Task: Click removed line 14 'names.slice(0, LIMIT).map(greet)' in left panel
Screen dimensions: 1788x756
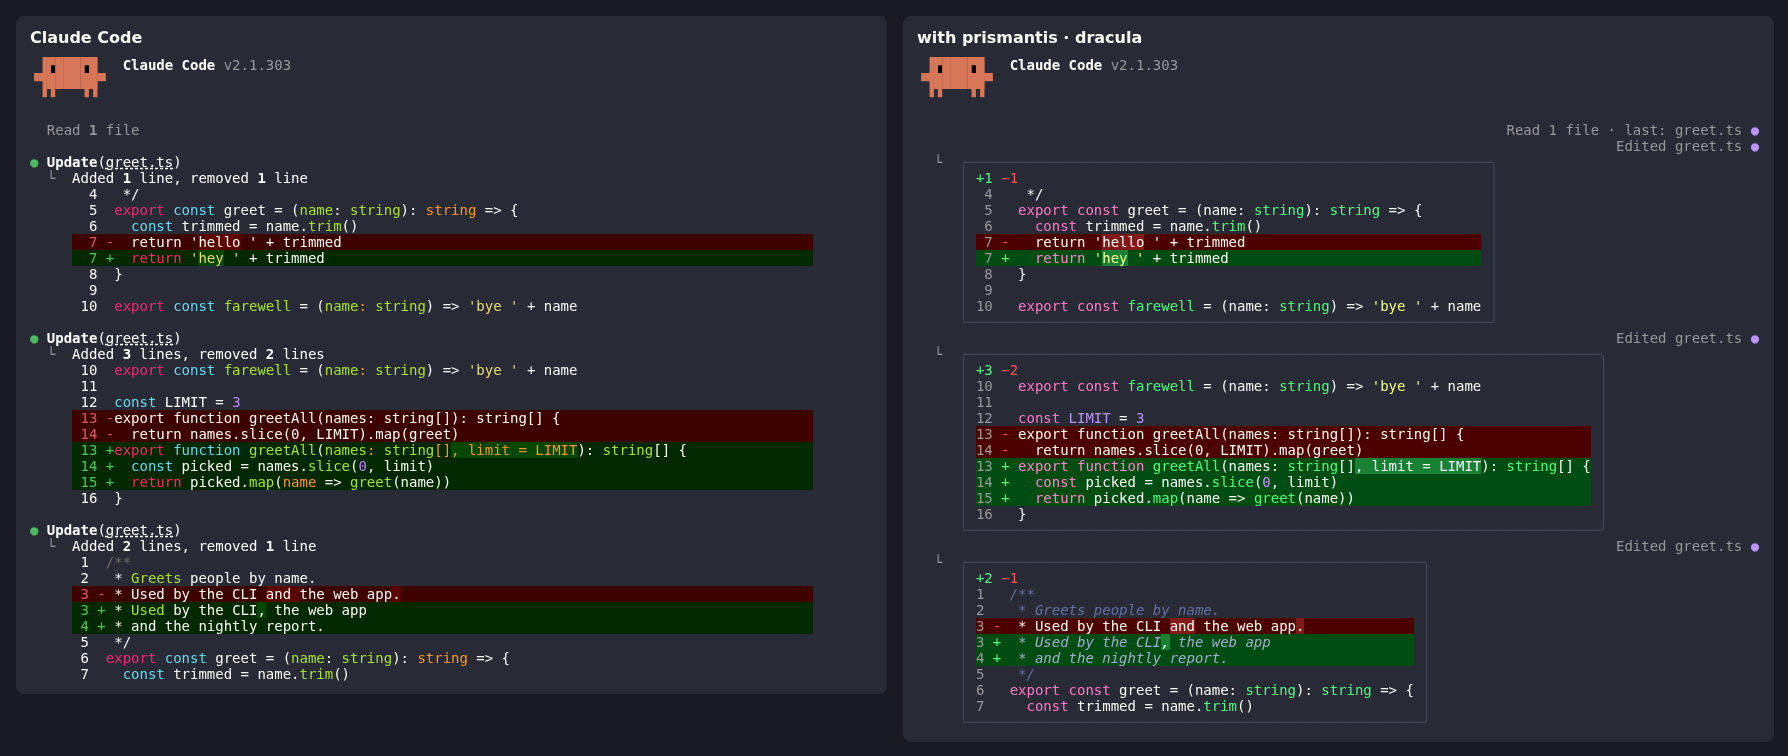Action: pos(442,434)
